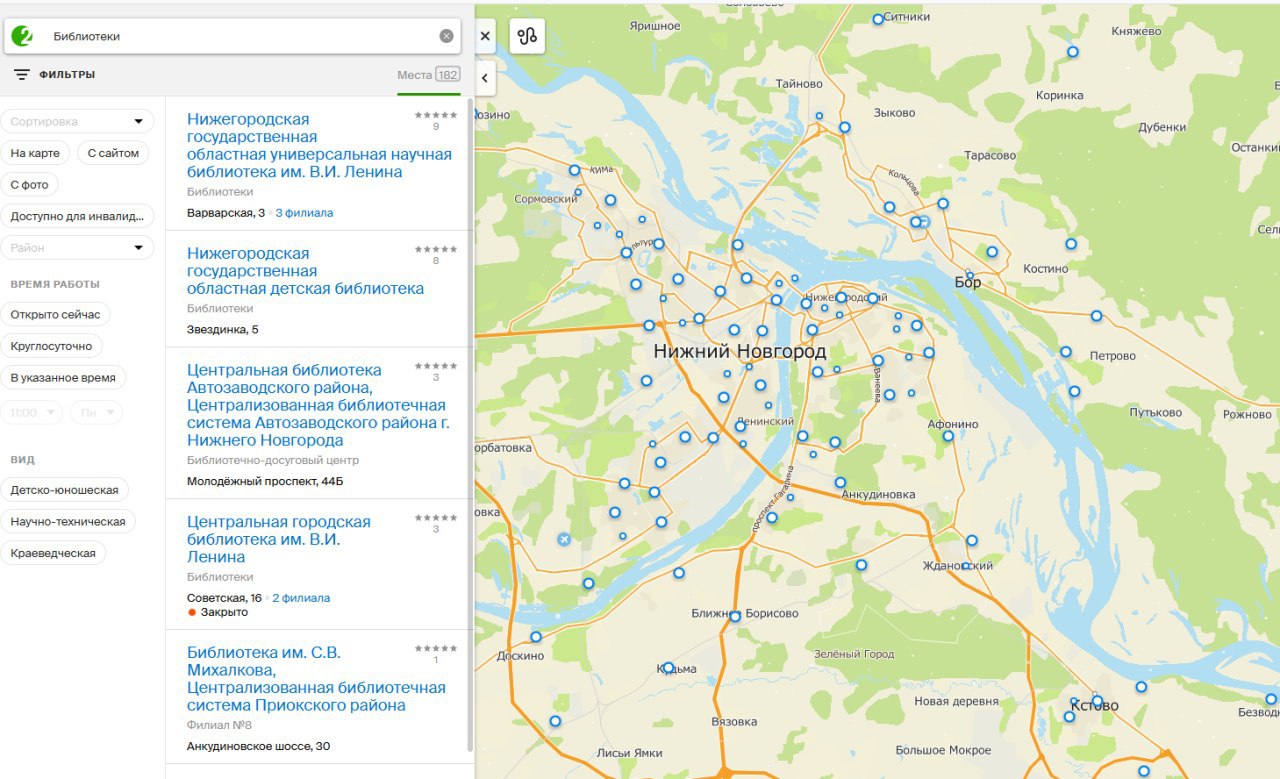Click the library marker near Афонино
Viewport: 1280px width, 779px height.
tap(948, 436)
